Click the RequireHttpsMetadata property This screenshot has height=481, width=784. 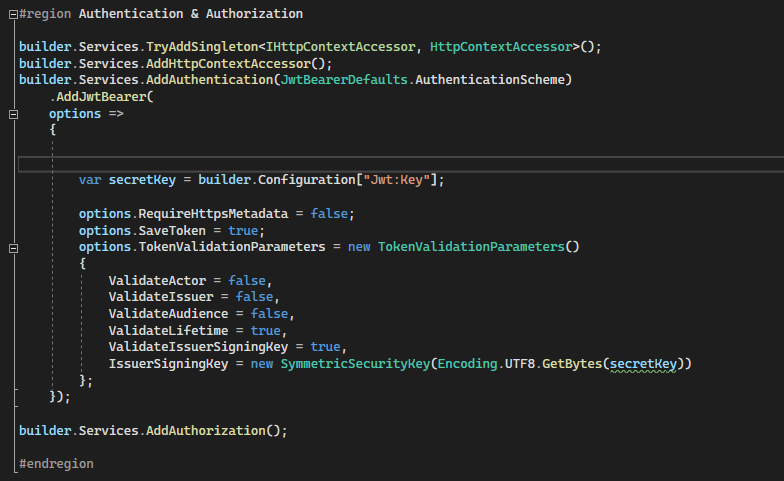[213, 214]
